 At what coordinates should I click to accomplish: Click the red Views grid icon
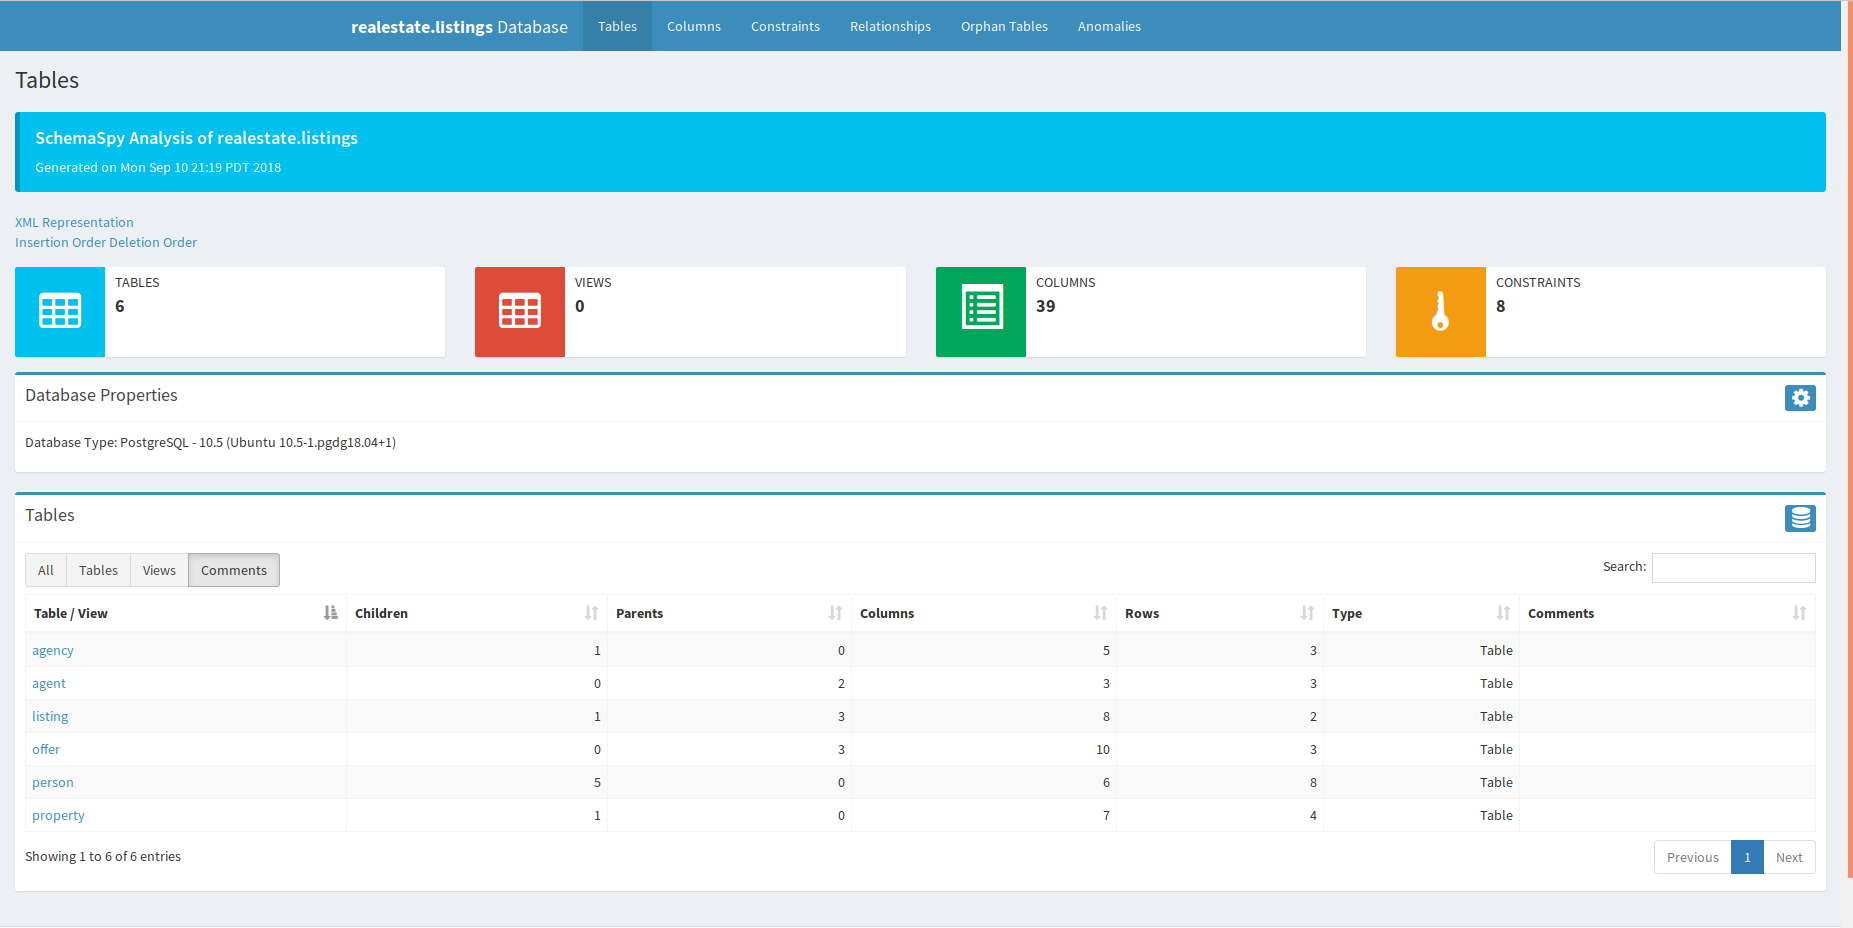pyautogui.click(x=520, y=311)
